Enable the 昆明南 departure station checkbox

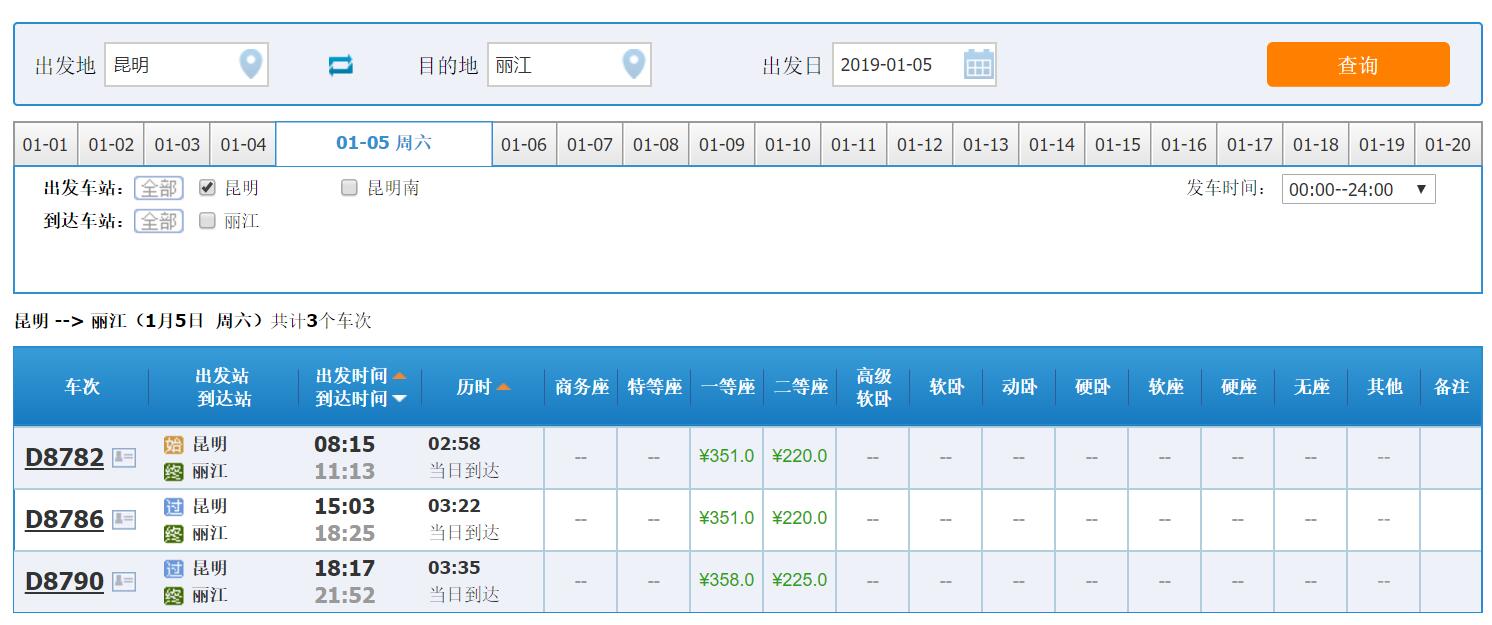349,187
